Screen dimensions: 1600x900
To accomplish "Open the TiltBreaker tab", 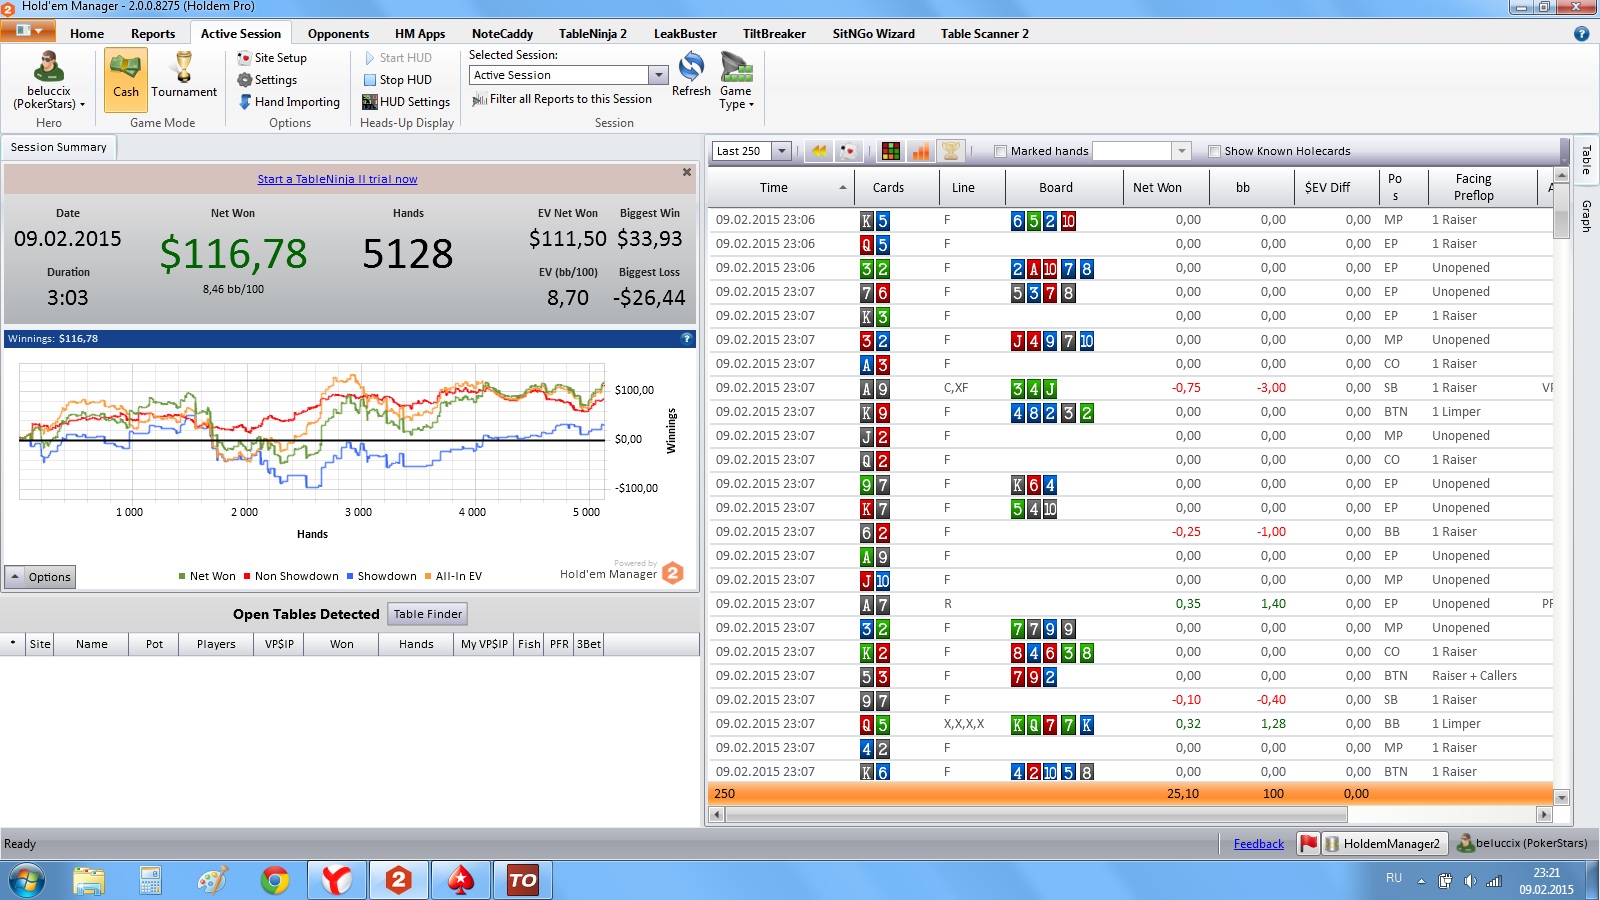I will pyautogui.click(x=774, y=33).
